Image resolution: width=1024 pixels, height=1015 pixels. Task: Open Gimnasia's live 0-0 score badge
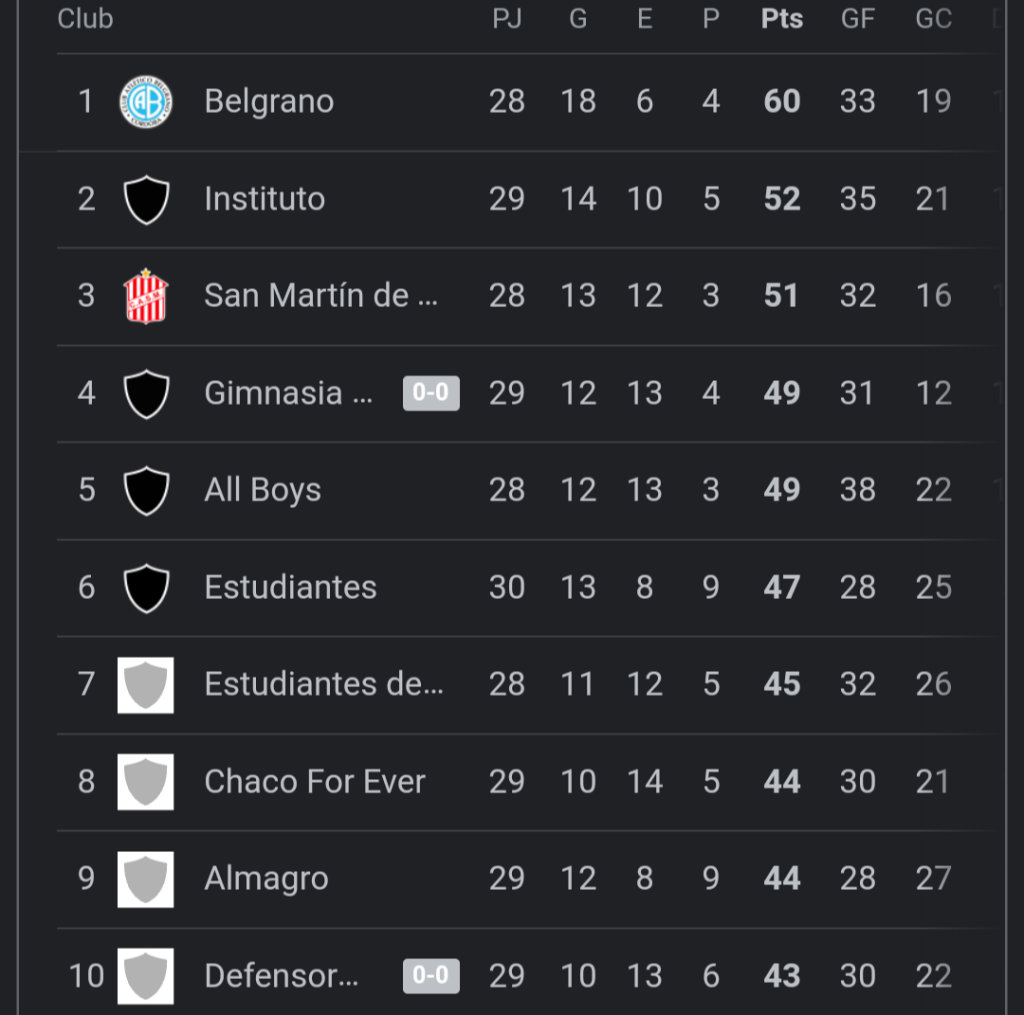pos(431,393)
